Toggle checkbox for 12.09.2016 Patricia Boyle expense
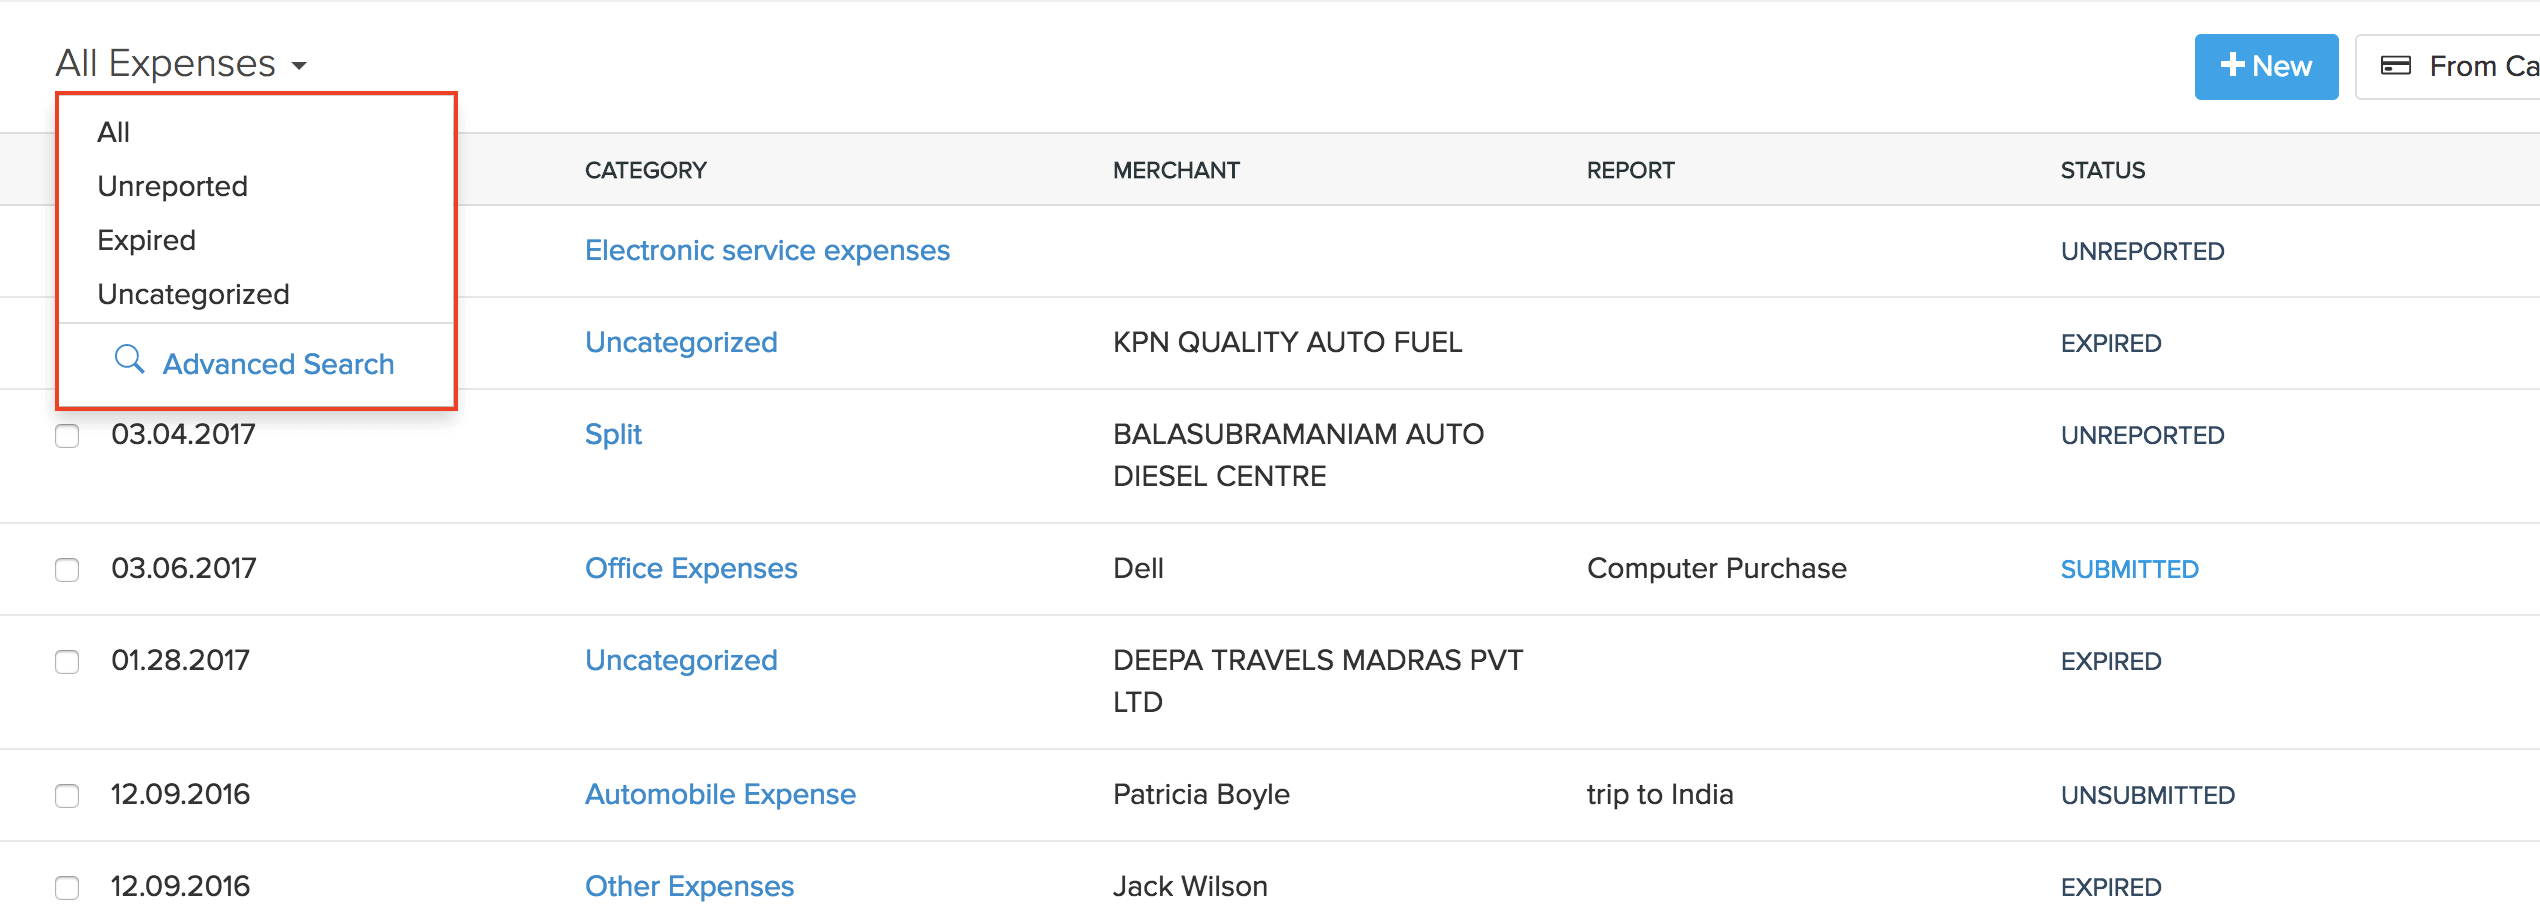This screenshot has width=2540, height=920. point(67,796)
